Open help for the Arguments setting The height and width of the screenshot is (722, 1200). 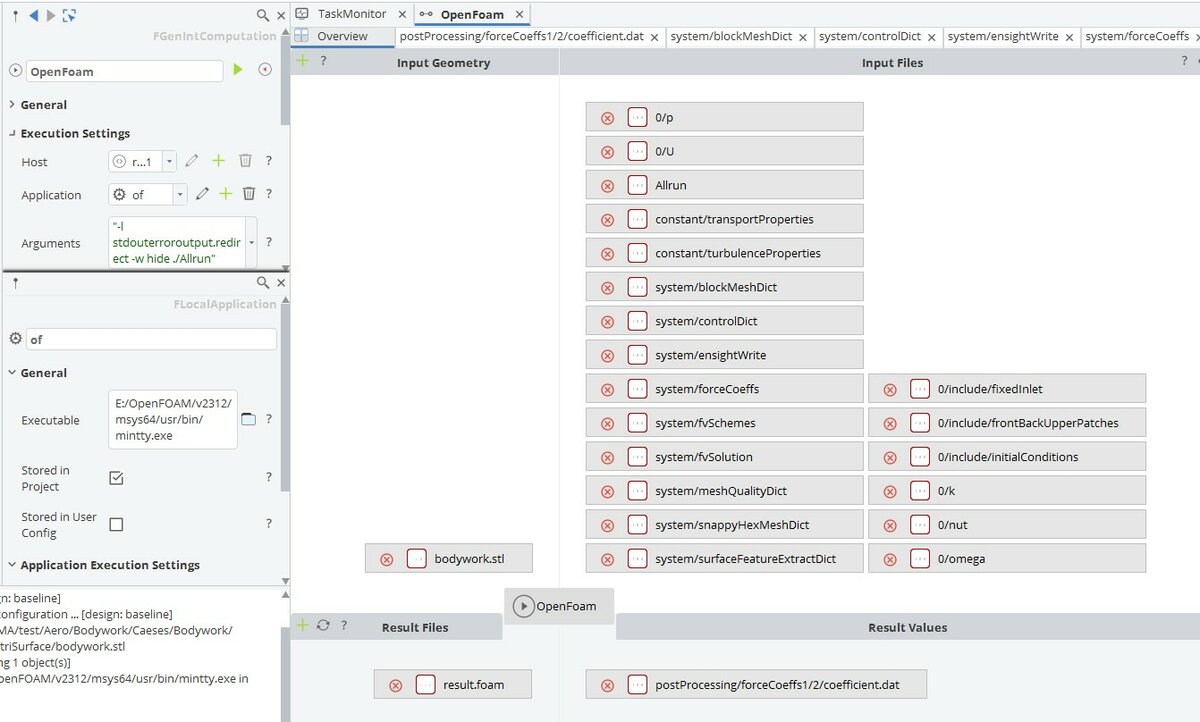(x=269, y=242)
